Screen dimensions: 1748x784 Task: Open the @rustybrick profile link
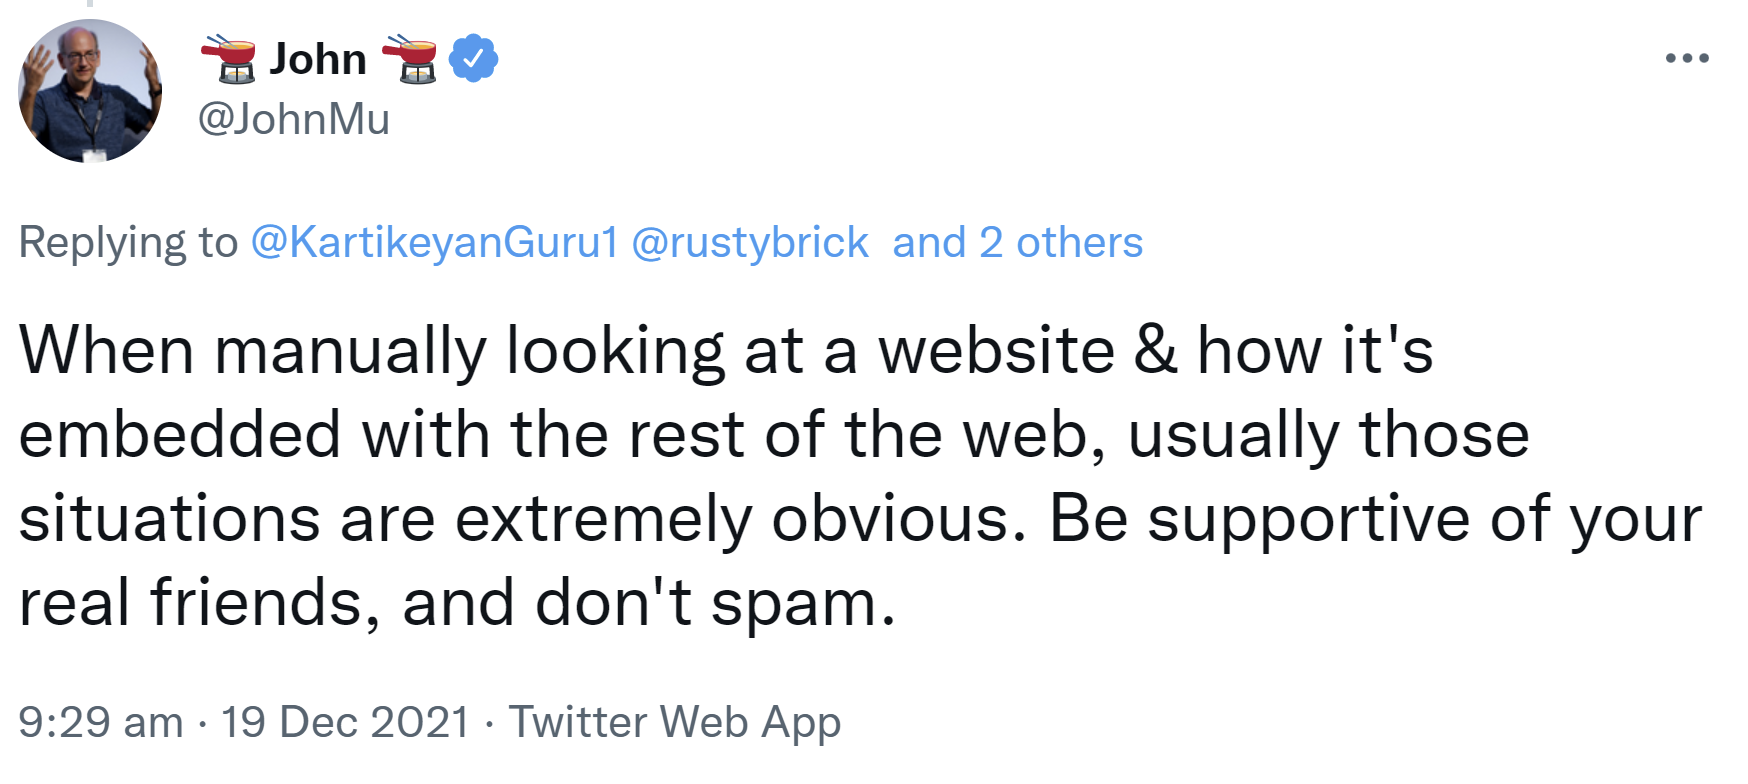(x=754, y=241)
